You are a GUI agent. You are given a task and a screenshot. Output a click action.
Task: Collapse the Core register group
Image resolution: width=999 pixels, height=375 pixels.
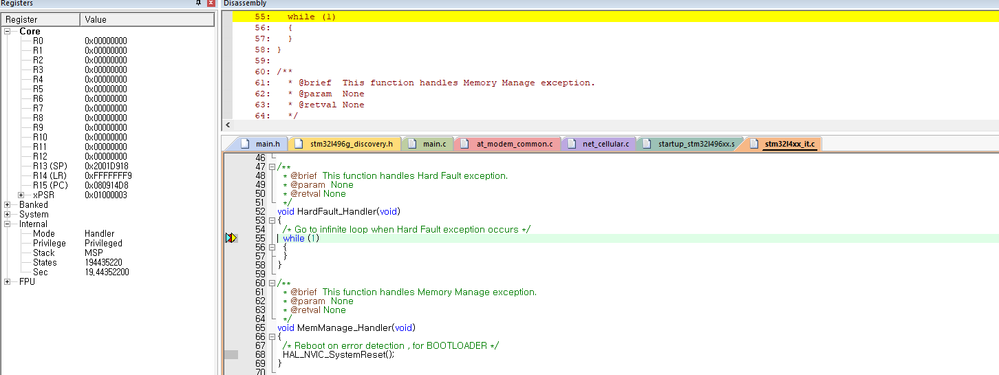[7, 31]
